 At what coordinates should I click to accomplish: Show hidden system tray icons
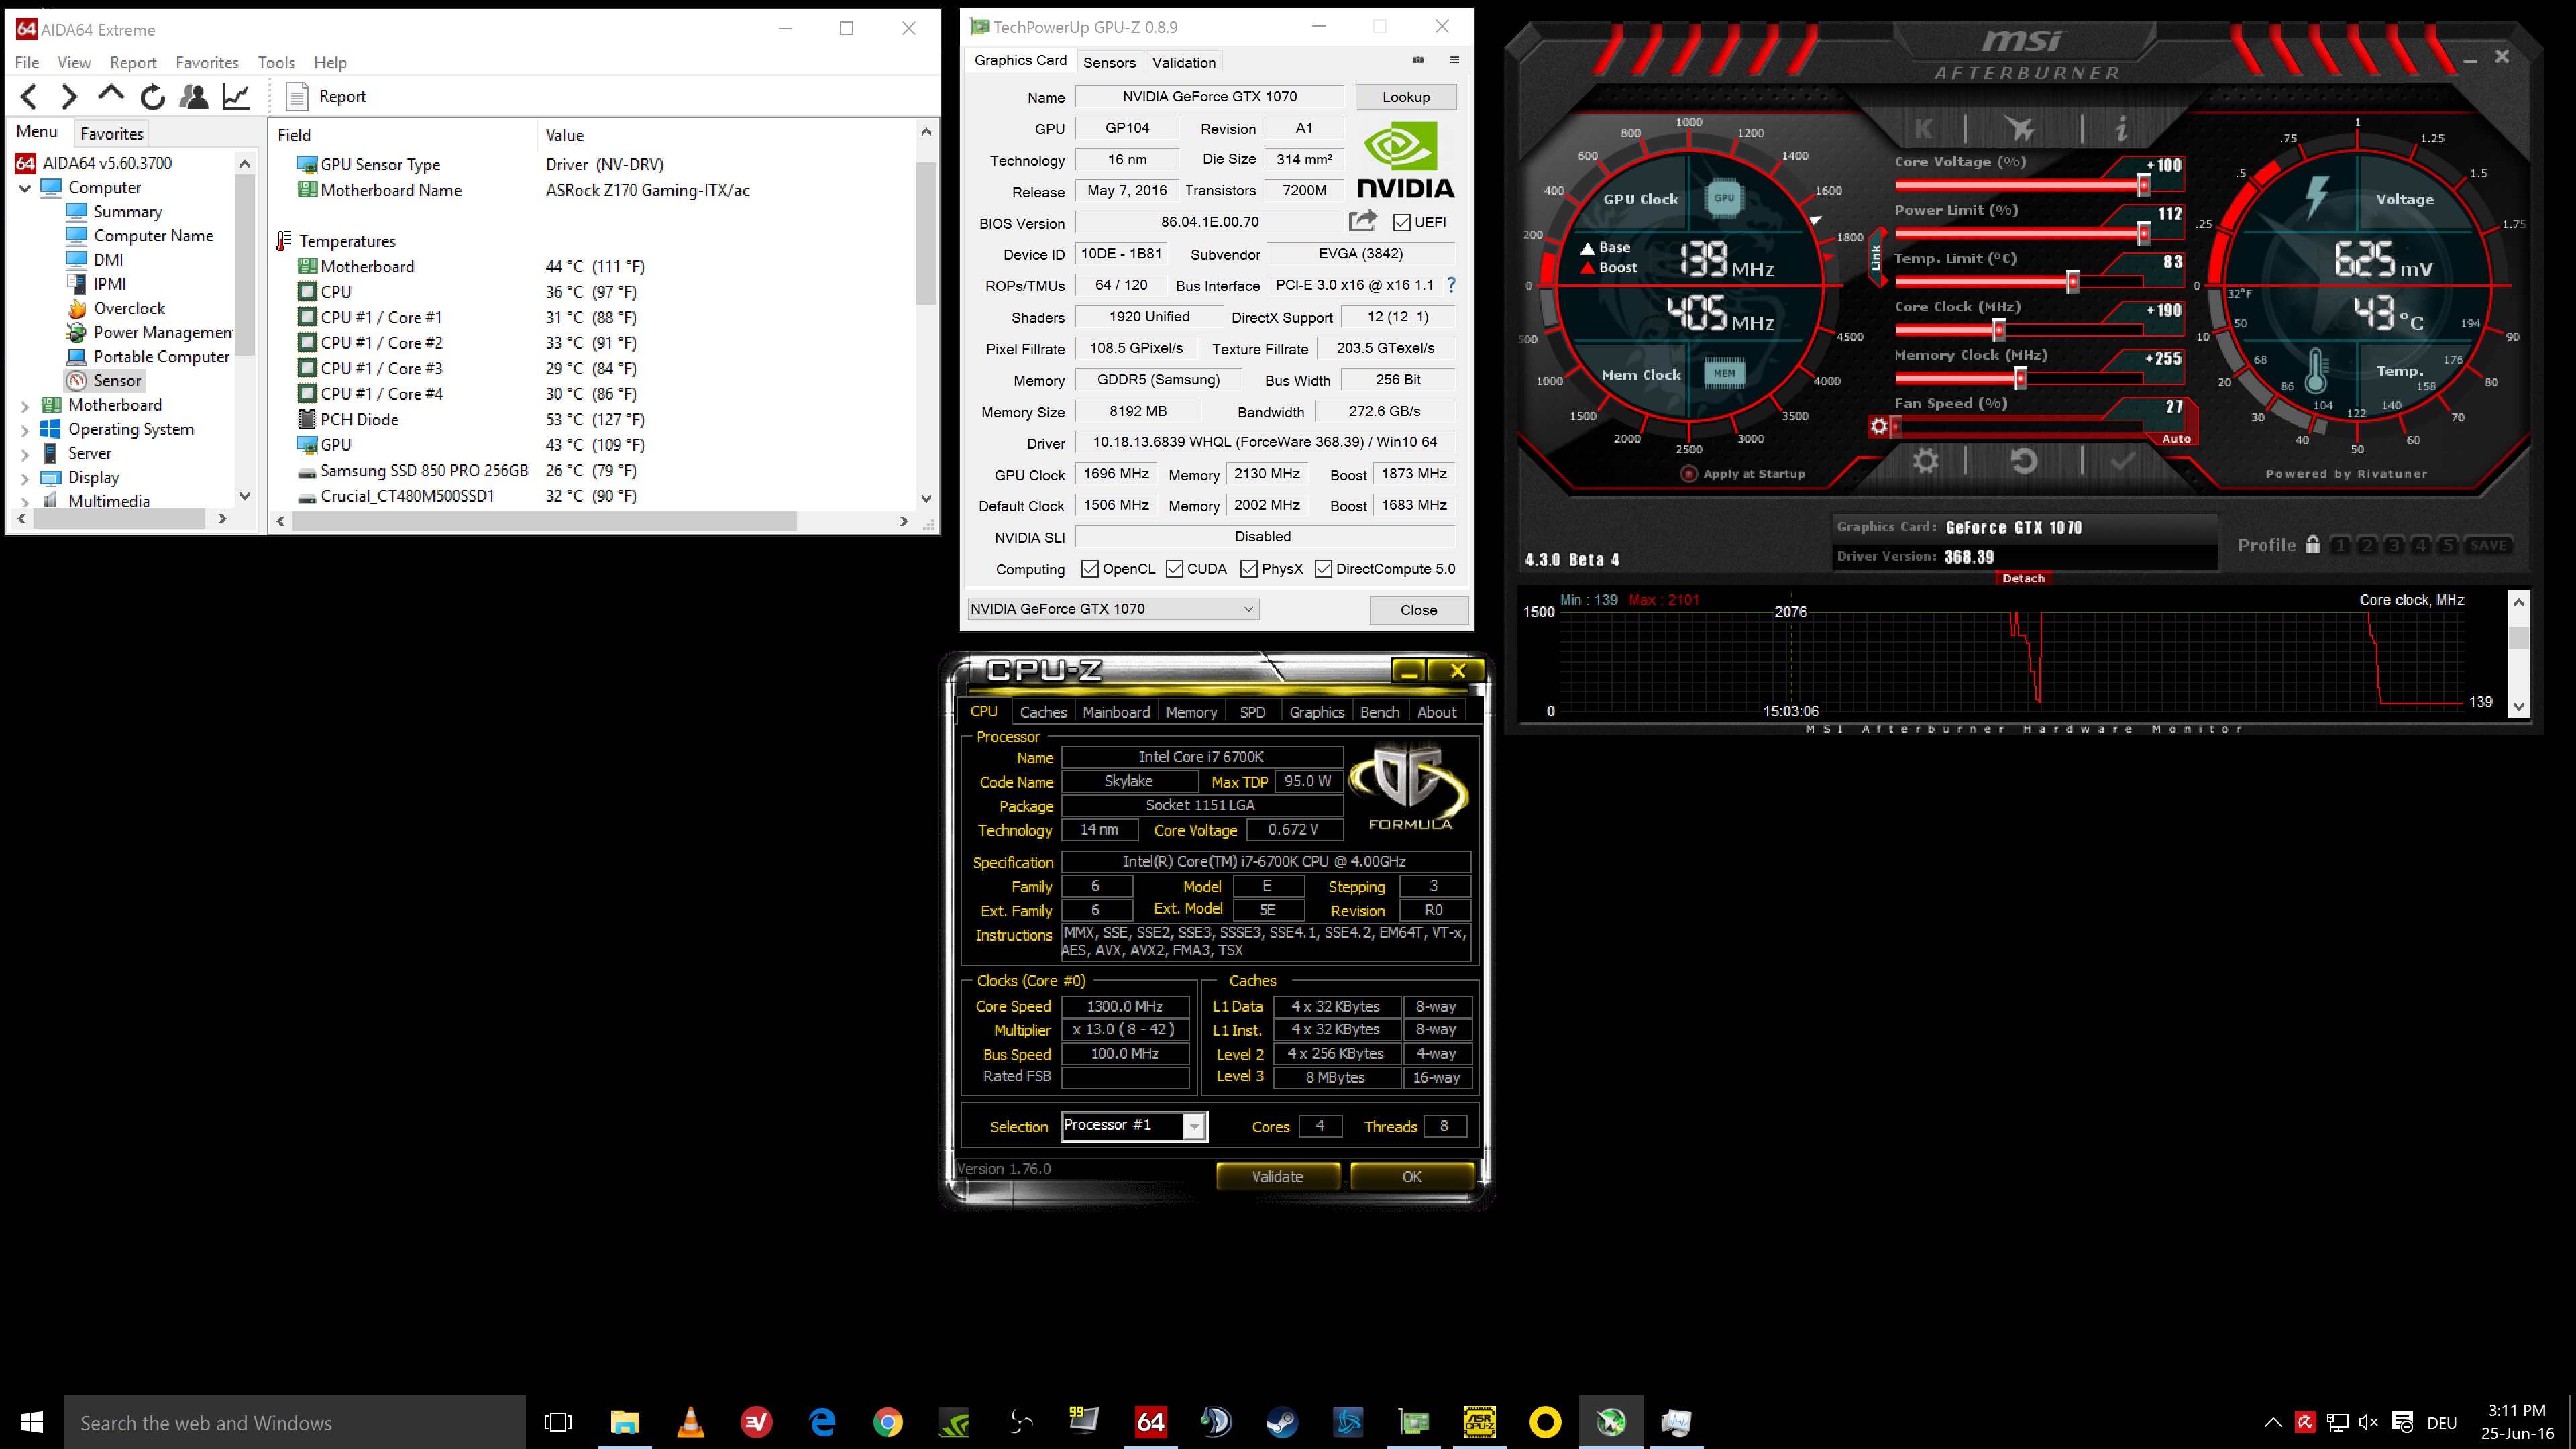coord(2273,1422)
